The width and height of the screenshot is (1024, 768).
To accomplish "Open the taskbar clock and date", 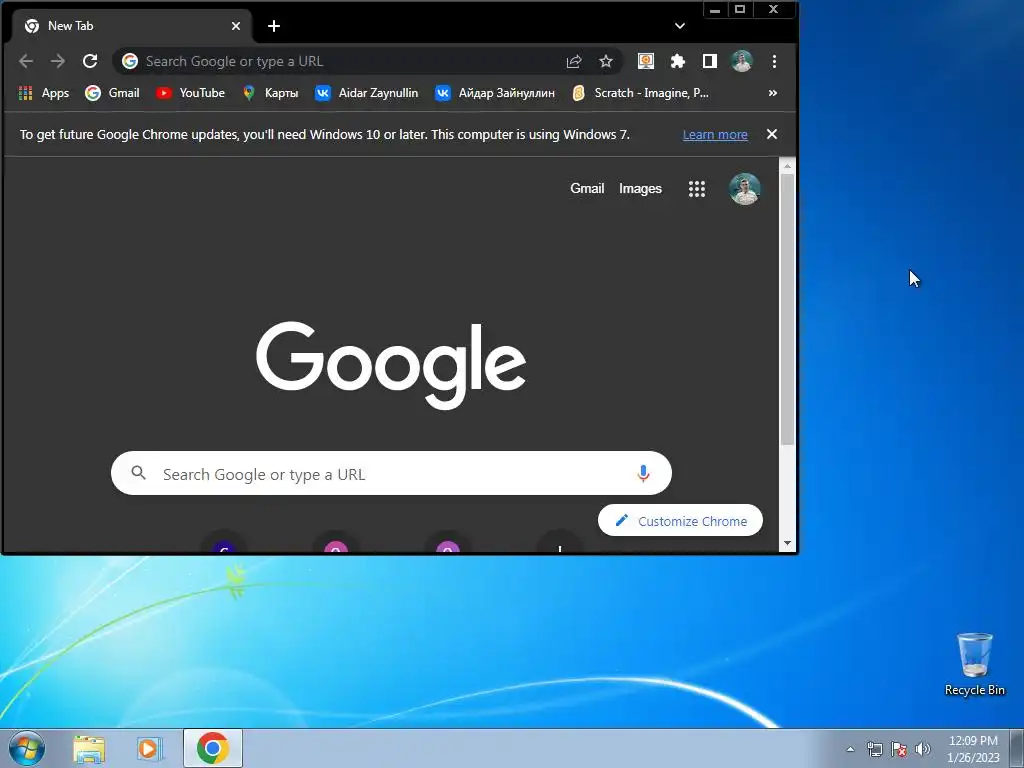I will 973,749.
